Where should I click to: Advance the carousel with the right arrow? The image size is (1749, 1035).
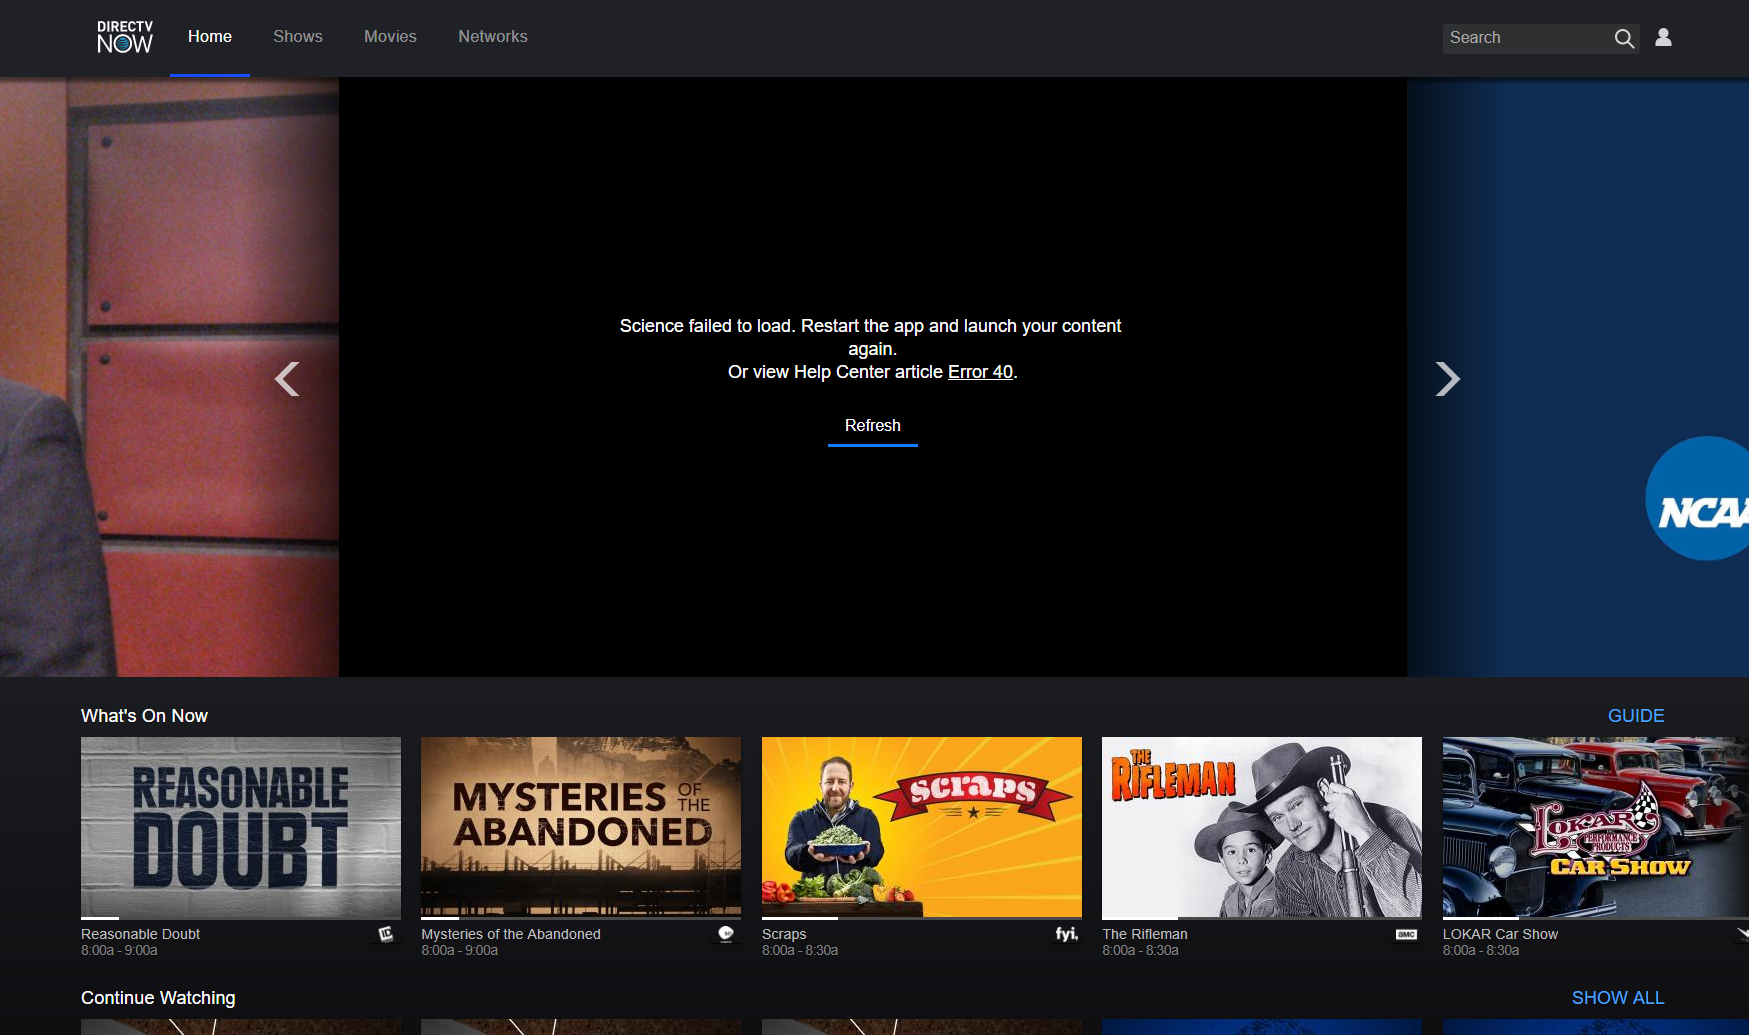pyautogui.click(x=1447, y=379)
